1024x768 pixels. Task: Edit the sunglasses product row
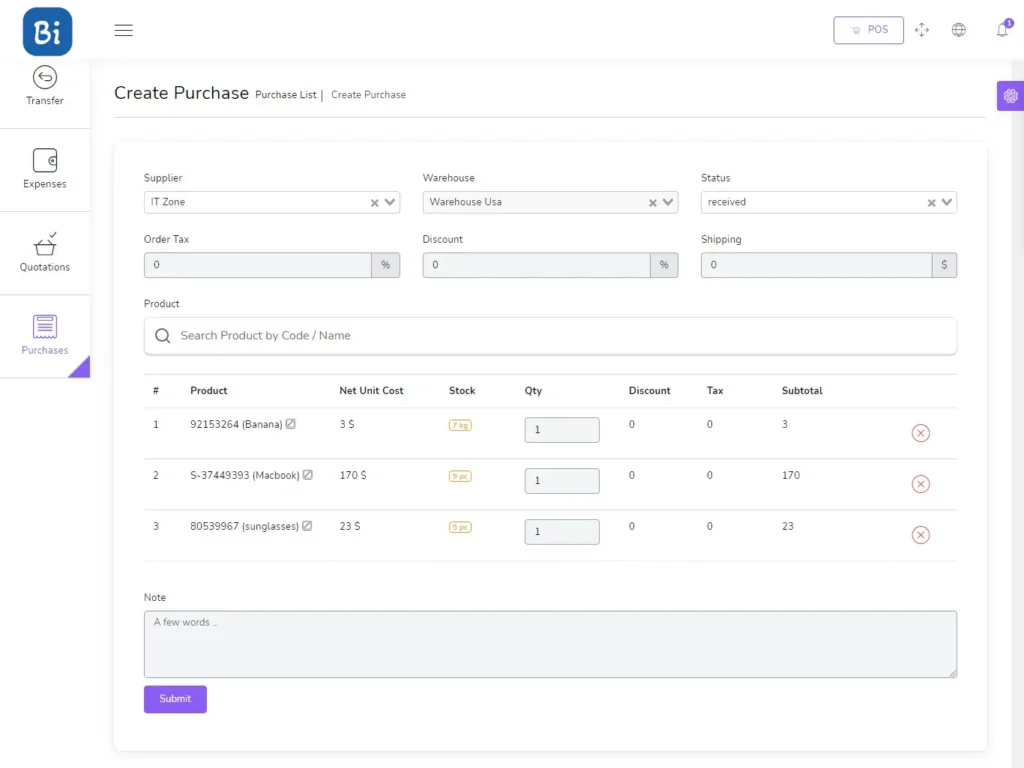pyautogui.click(x=307, y=526)
